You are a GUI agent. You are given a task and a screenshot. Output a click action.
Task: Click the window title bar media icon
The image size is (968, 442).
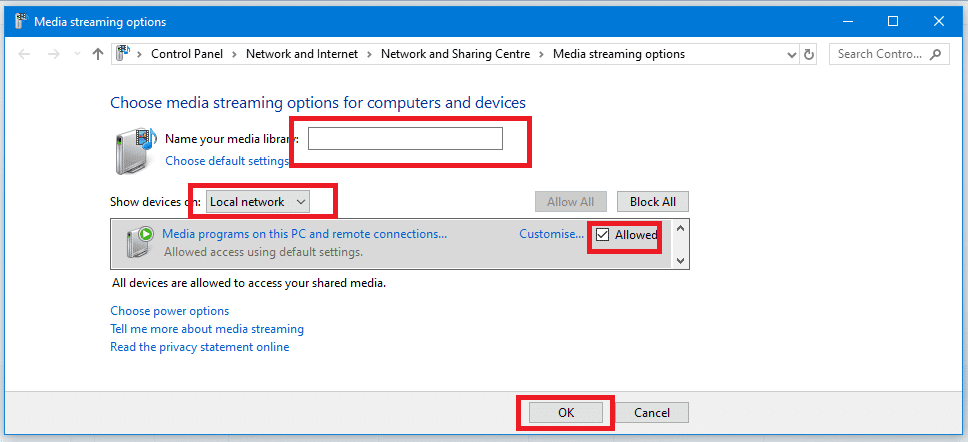(x=21, y=21)
